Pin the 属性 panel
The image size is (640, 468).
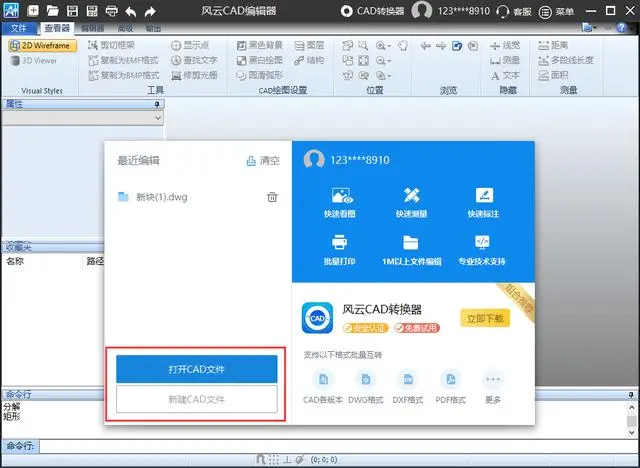click(x=157, y=104)
